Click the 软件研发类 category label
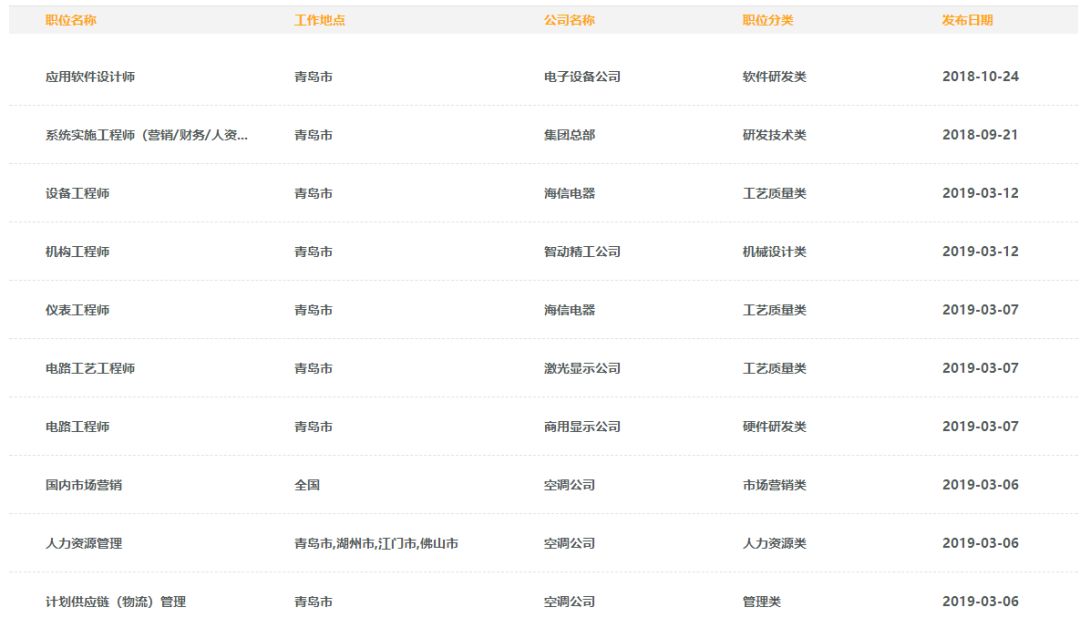1080x628 pixels. click(772, 75)
